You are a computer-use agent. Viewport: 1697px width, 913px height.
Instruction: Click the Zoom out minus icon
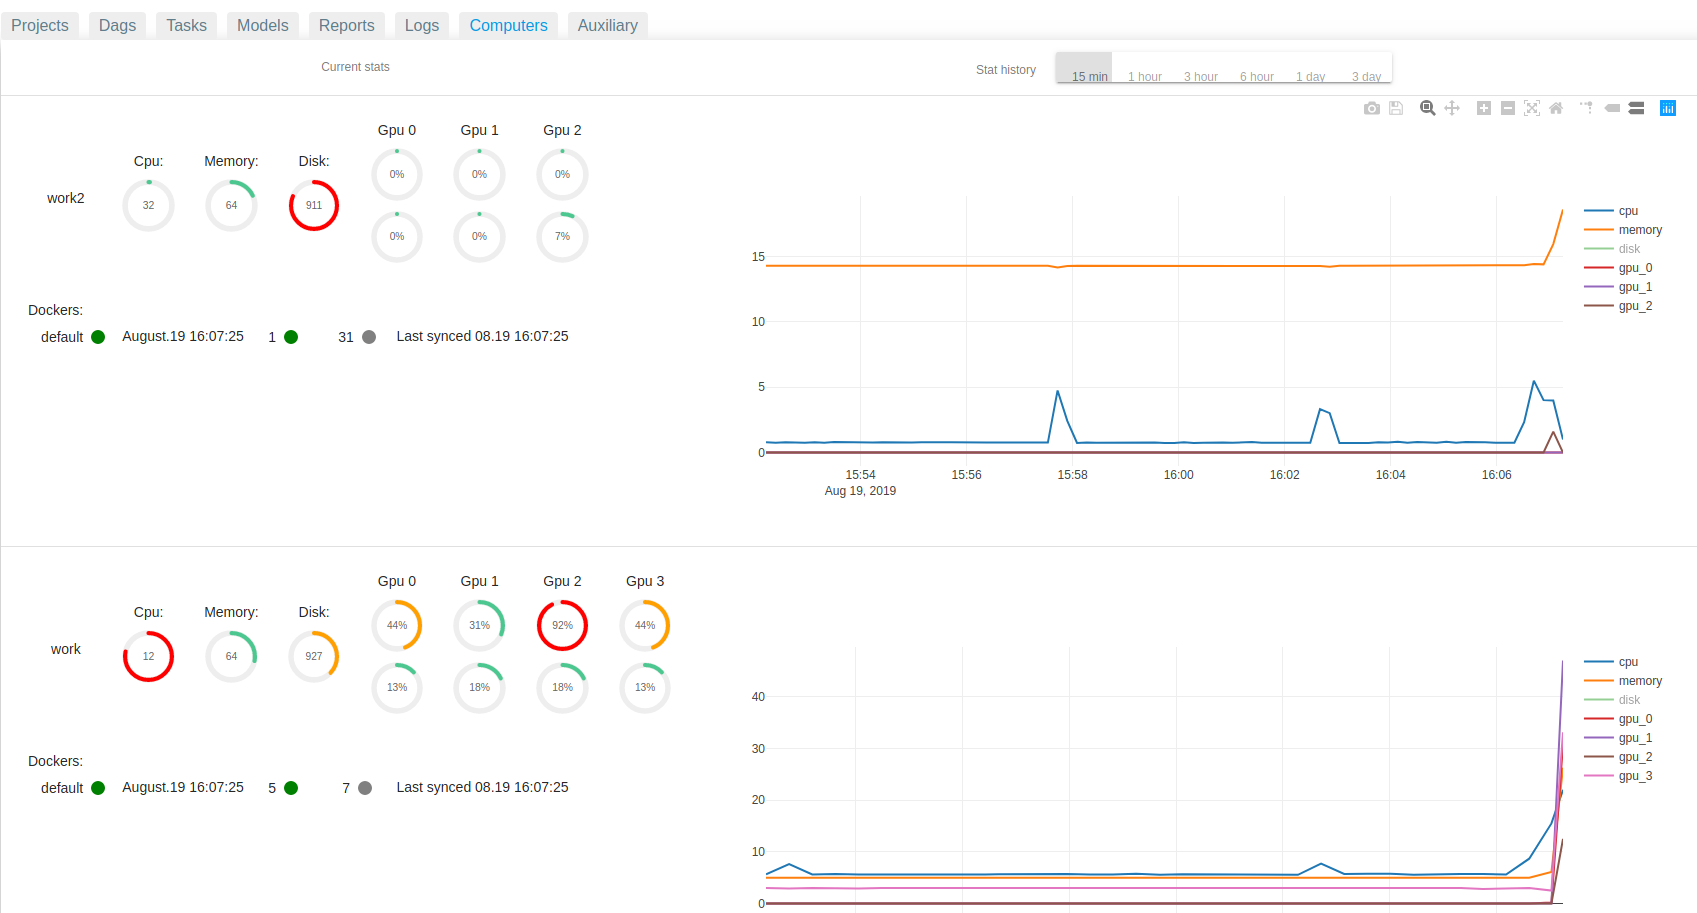point(1508,108)
